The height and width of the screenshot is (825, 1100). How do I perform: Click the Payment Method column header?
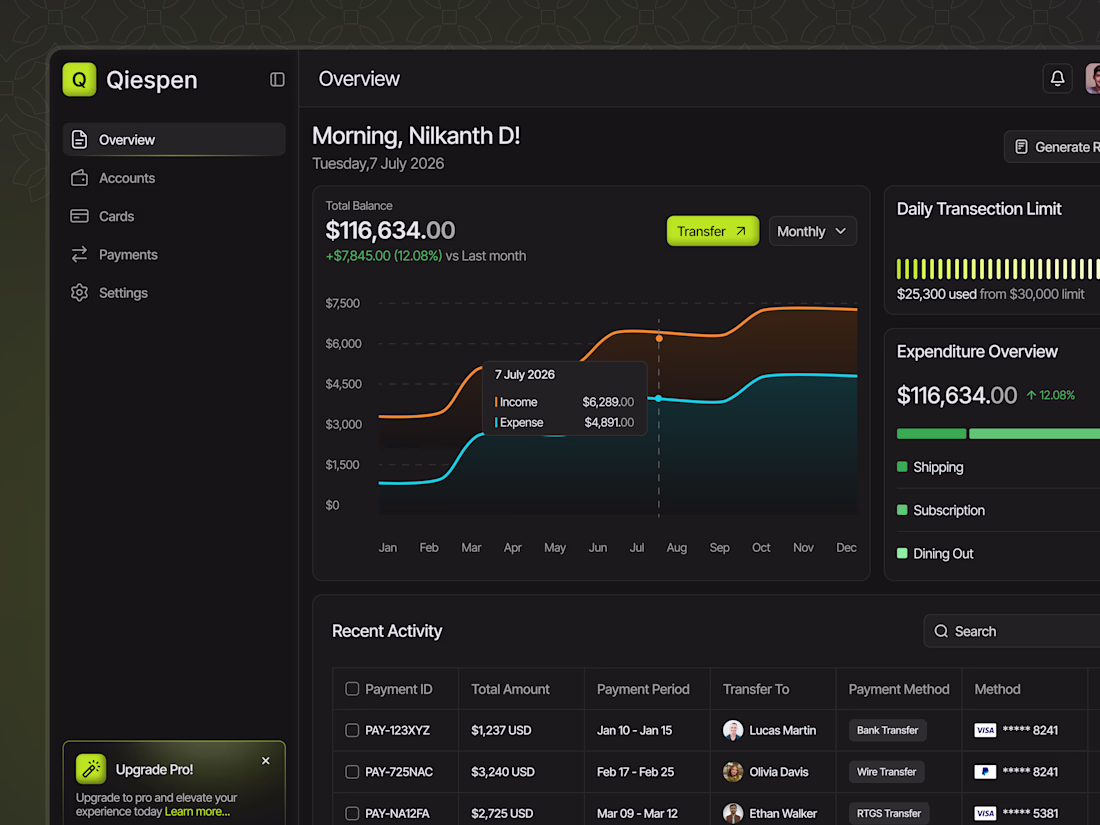click(x=899, y=689)
